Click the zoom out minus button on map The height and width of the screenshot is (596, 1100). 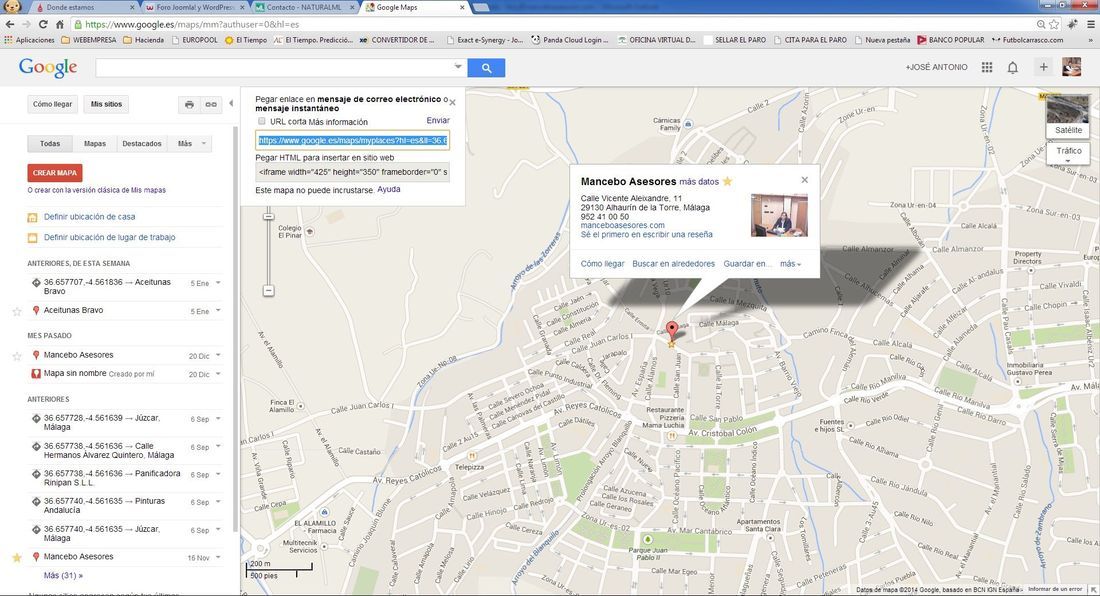269,290
